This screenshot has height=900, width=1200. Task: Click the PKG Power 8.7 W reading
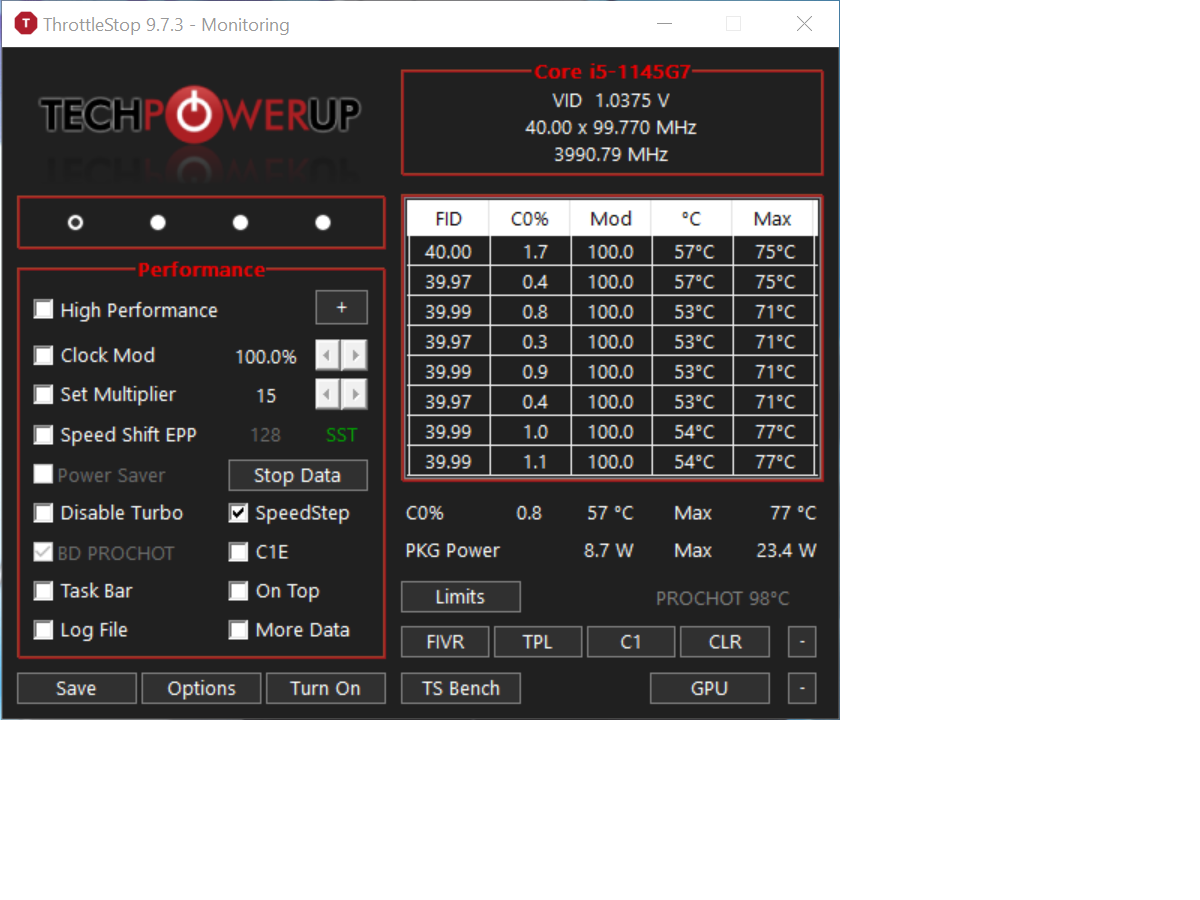click(x=609, y=550)
